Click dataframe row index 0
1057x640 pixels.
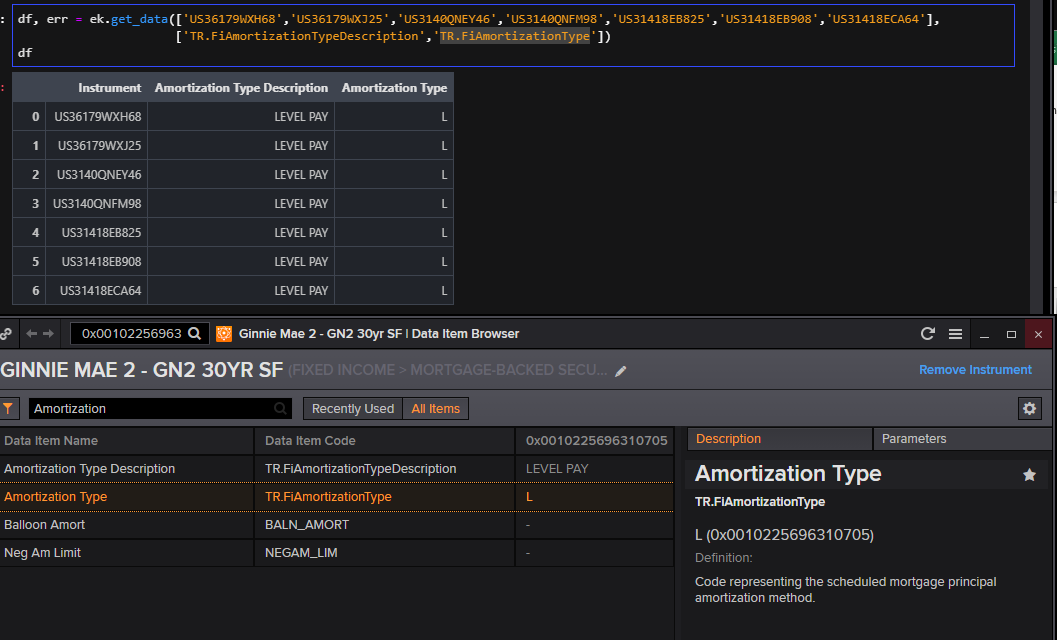pos(29,117)
